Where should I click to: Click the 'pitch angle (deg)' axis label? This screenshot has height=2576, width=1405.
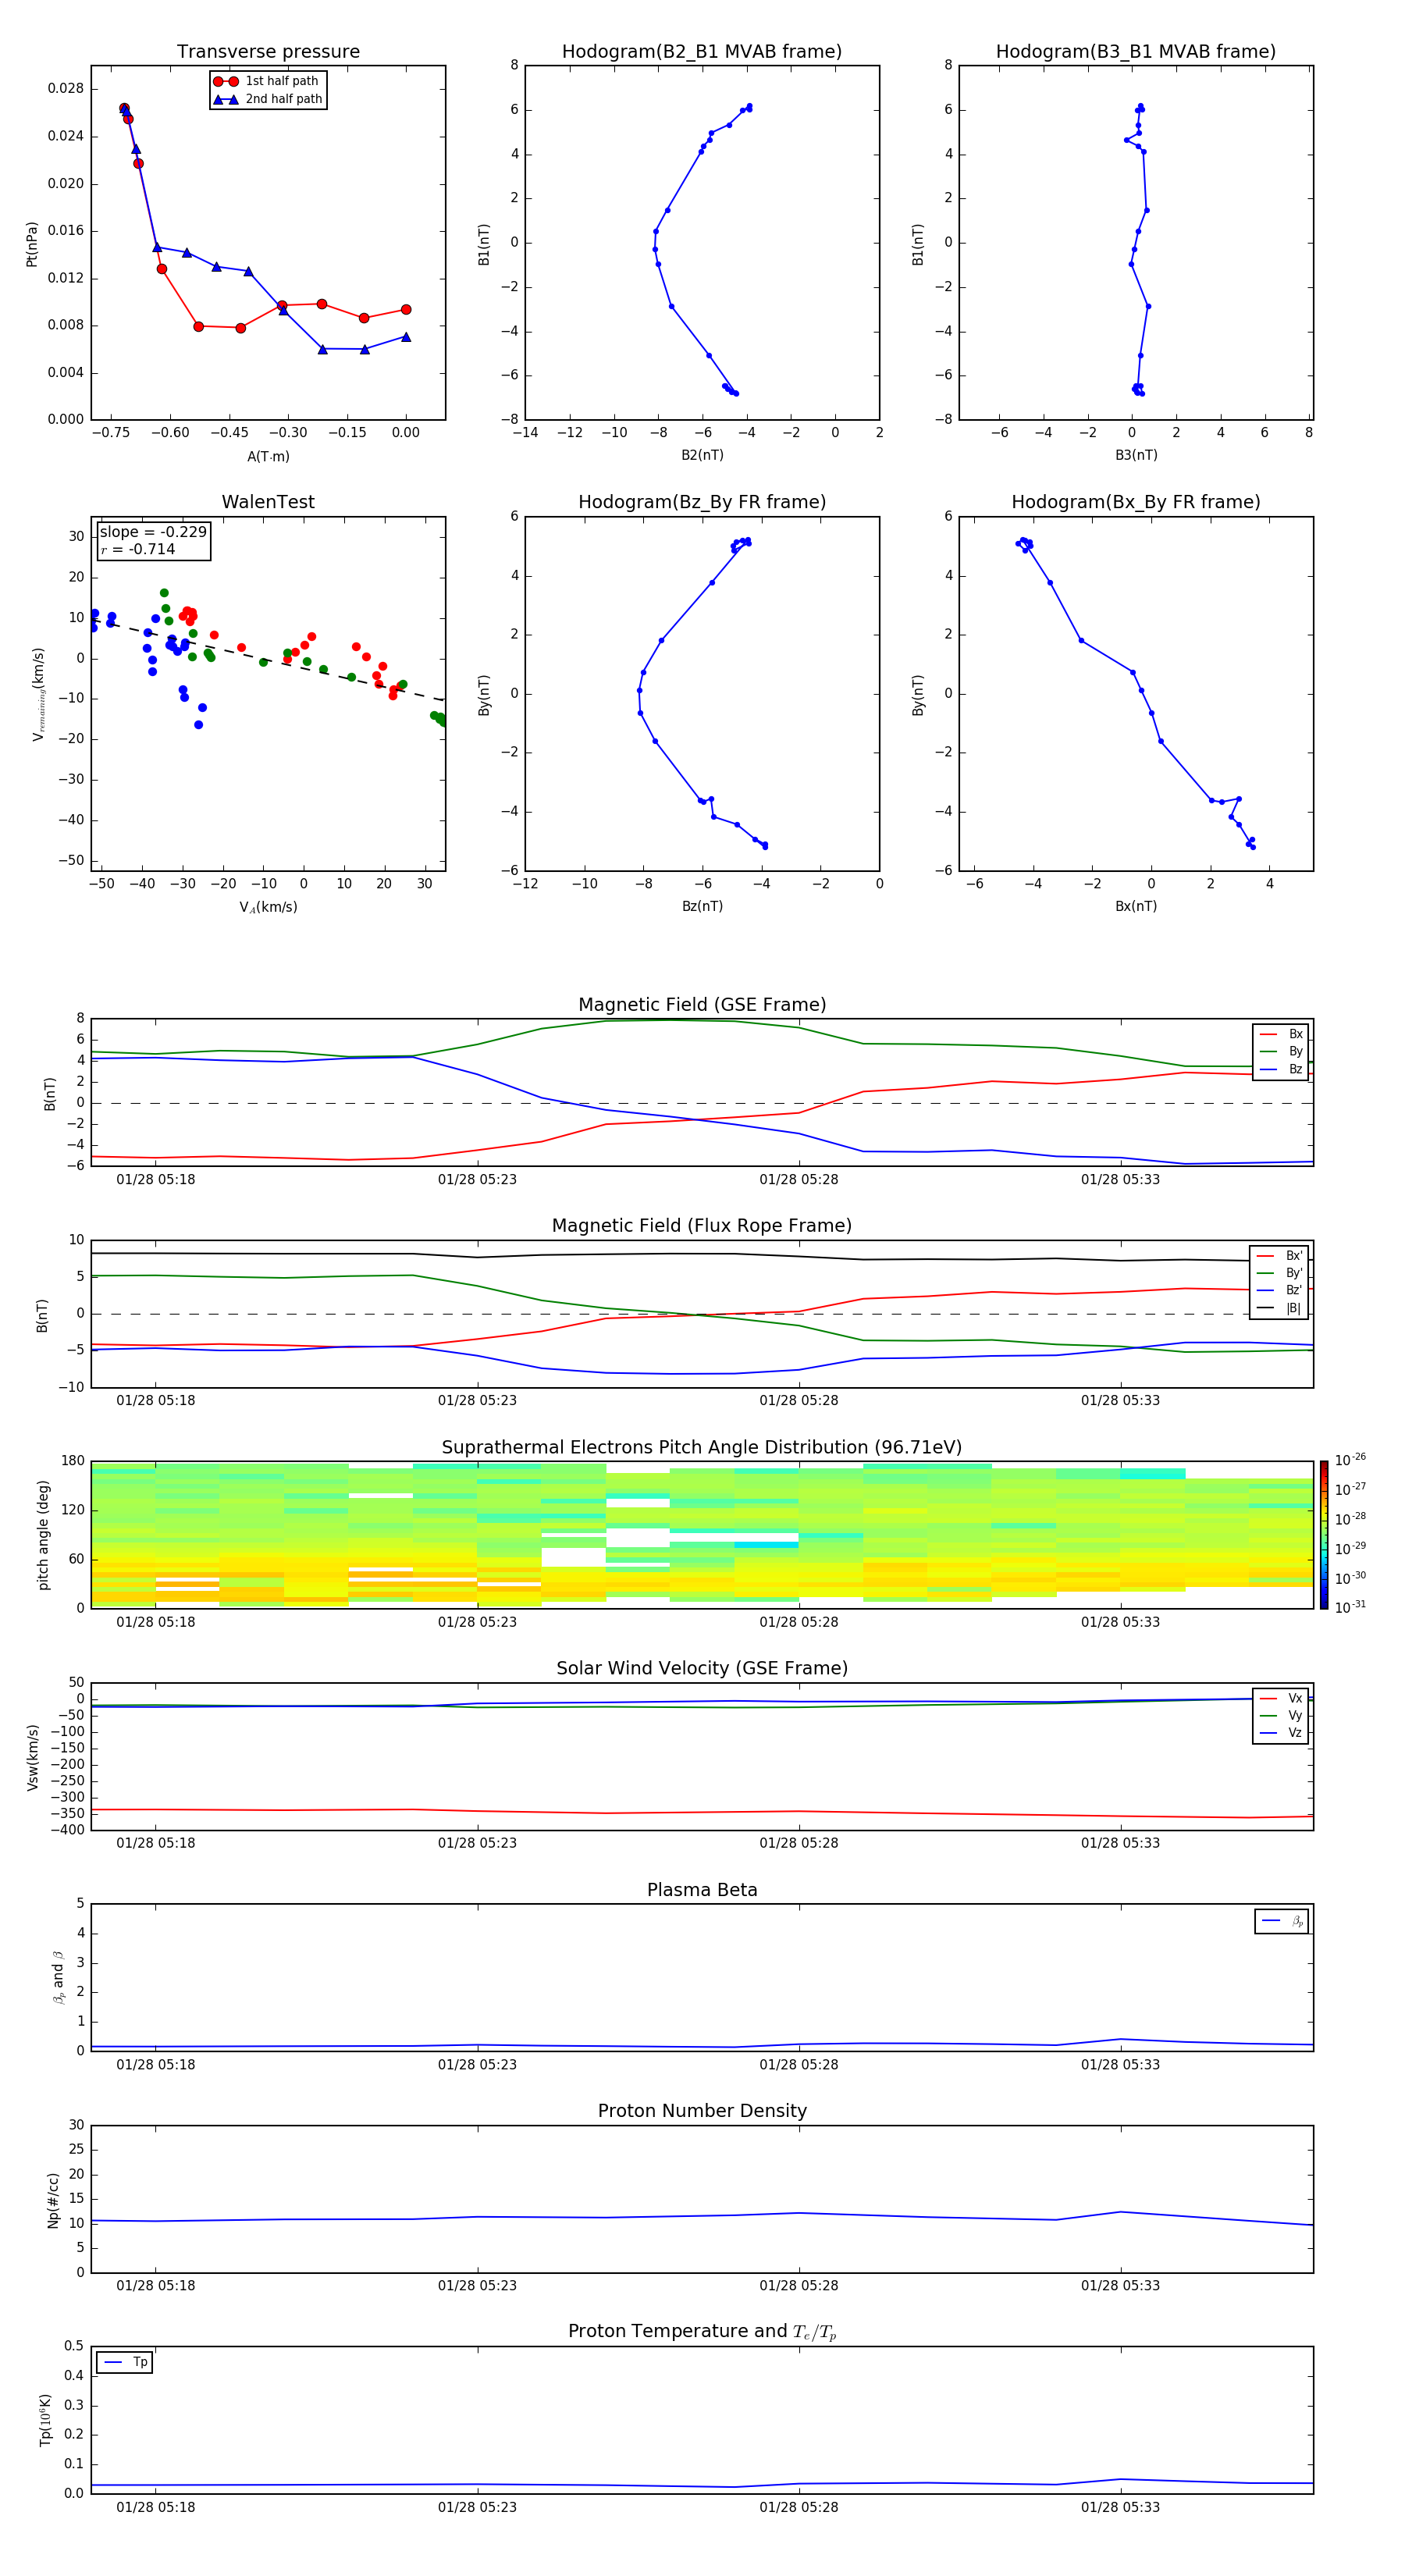[43, 1535]
